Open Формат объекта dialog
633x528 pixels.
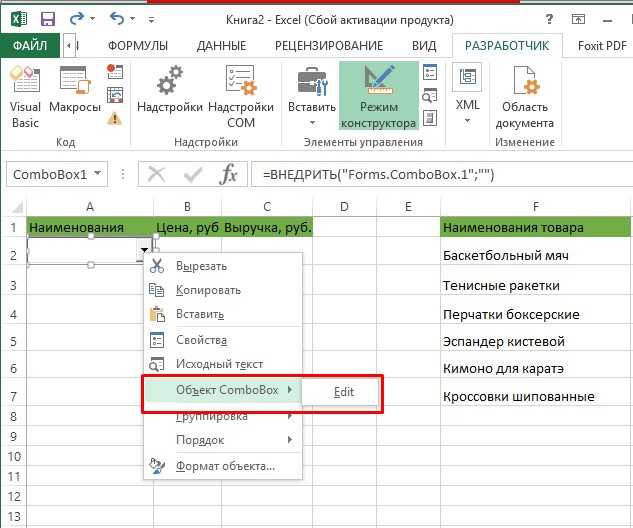[223, 466]
